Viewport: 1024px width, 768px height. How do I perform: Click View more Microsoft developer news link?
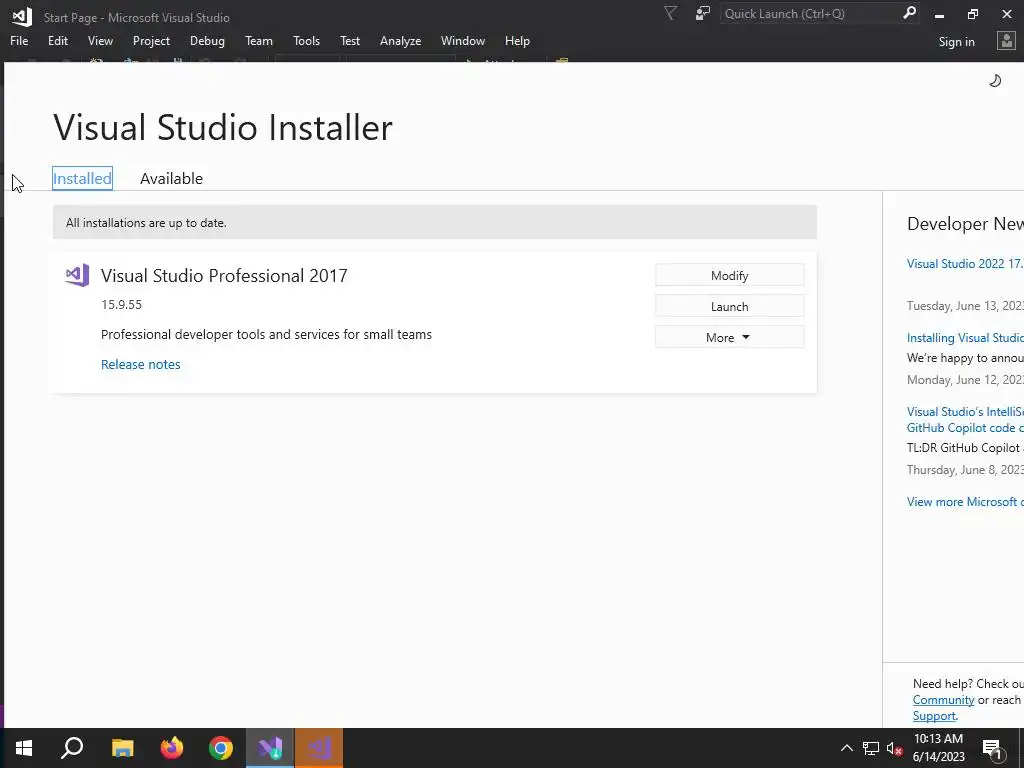965,502
